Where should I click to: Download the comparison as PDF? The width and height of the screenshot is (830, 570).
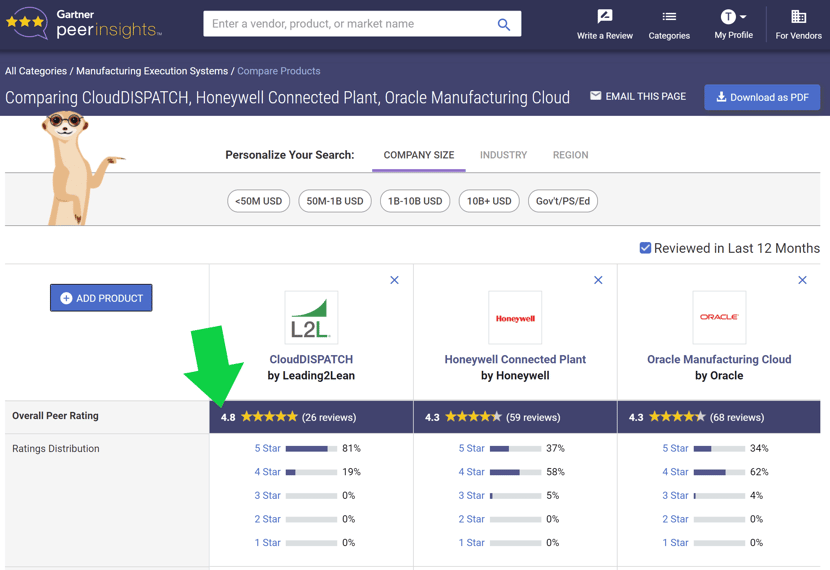coord(762,97)
